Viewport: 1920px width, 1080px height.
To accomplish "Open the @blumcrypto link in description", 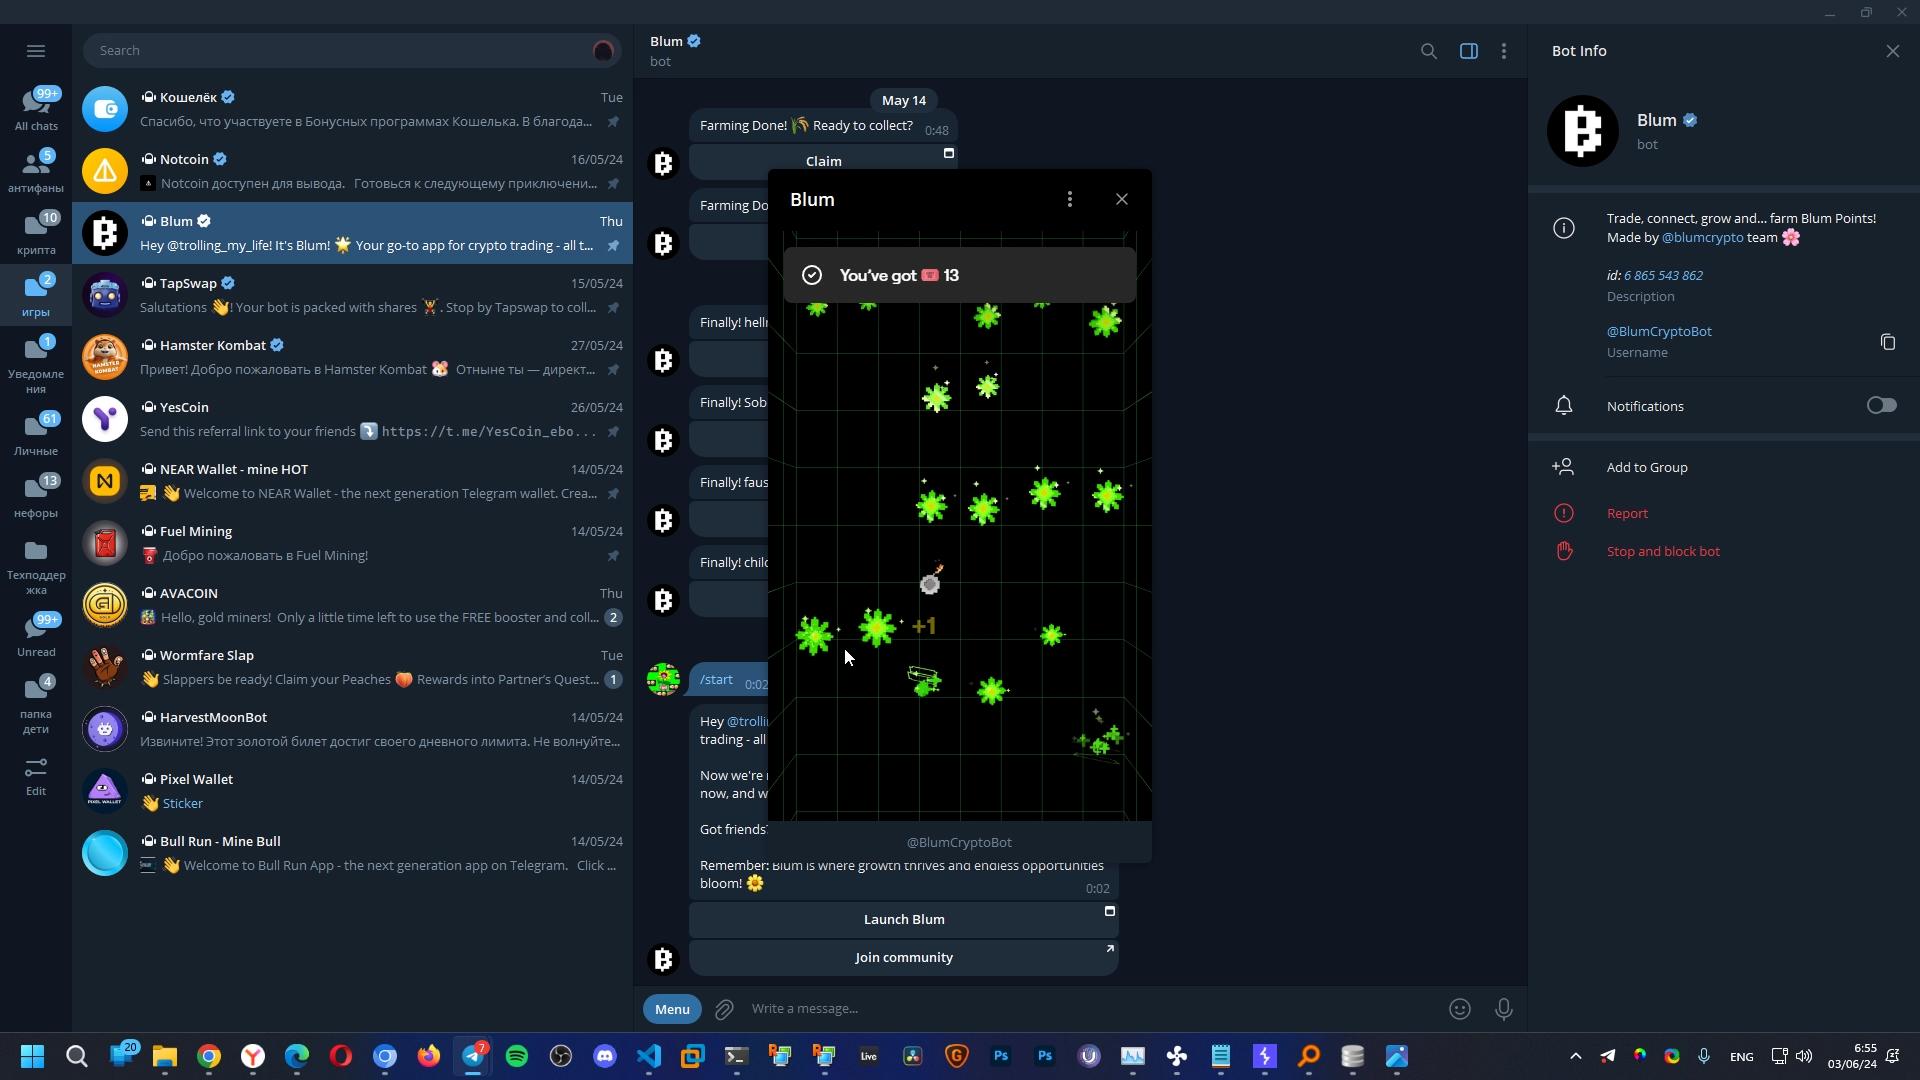I will 1702,238.
